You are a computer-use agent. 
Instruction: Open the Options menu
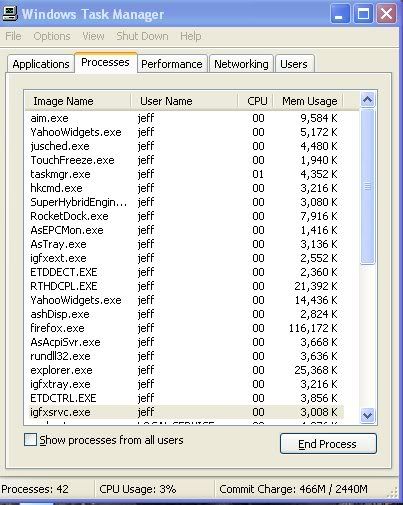click(x=52, y=36)
